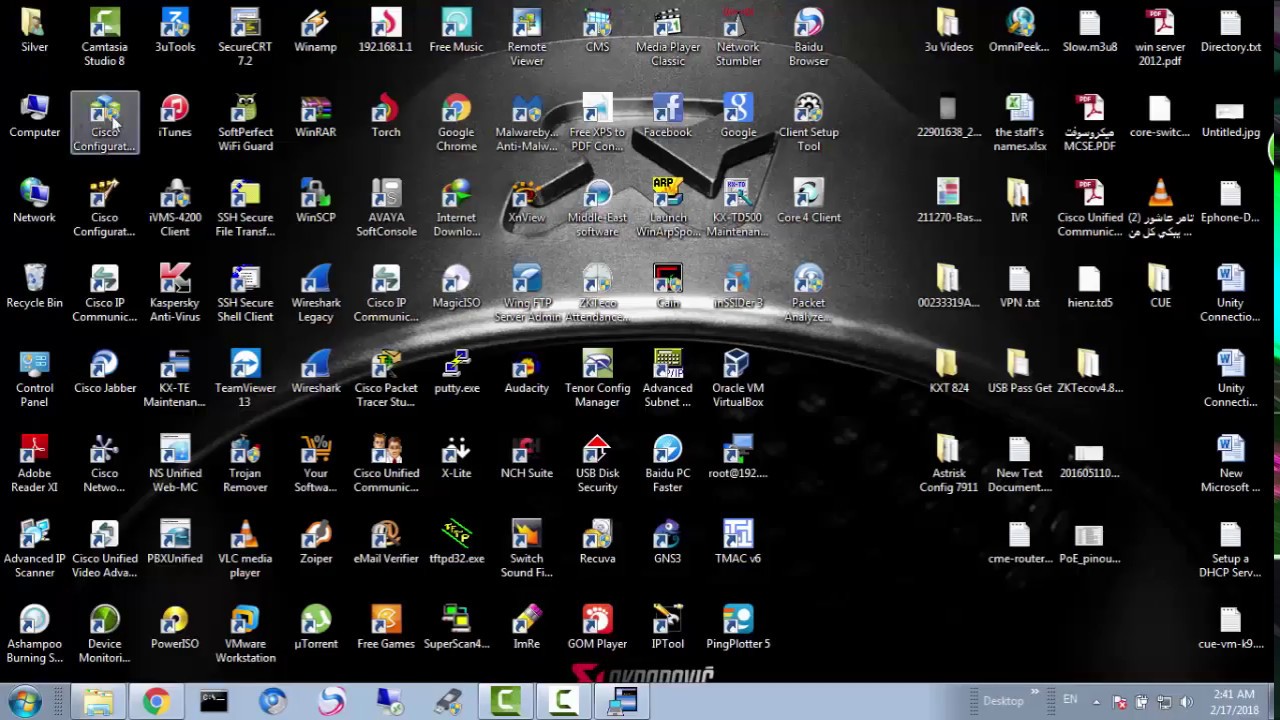Click the AVAYA SoftConsole icon
The height and width of the screenshot is (720, 1280).
[386, 207]
